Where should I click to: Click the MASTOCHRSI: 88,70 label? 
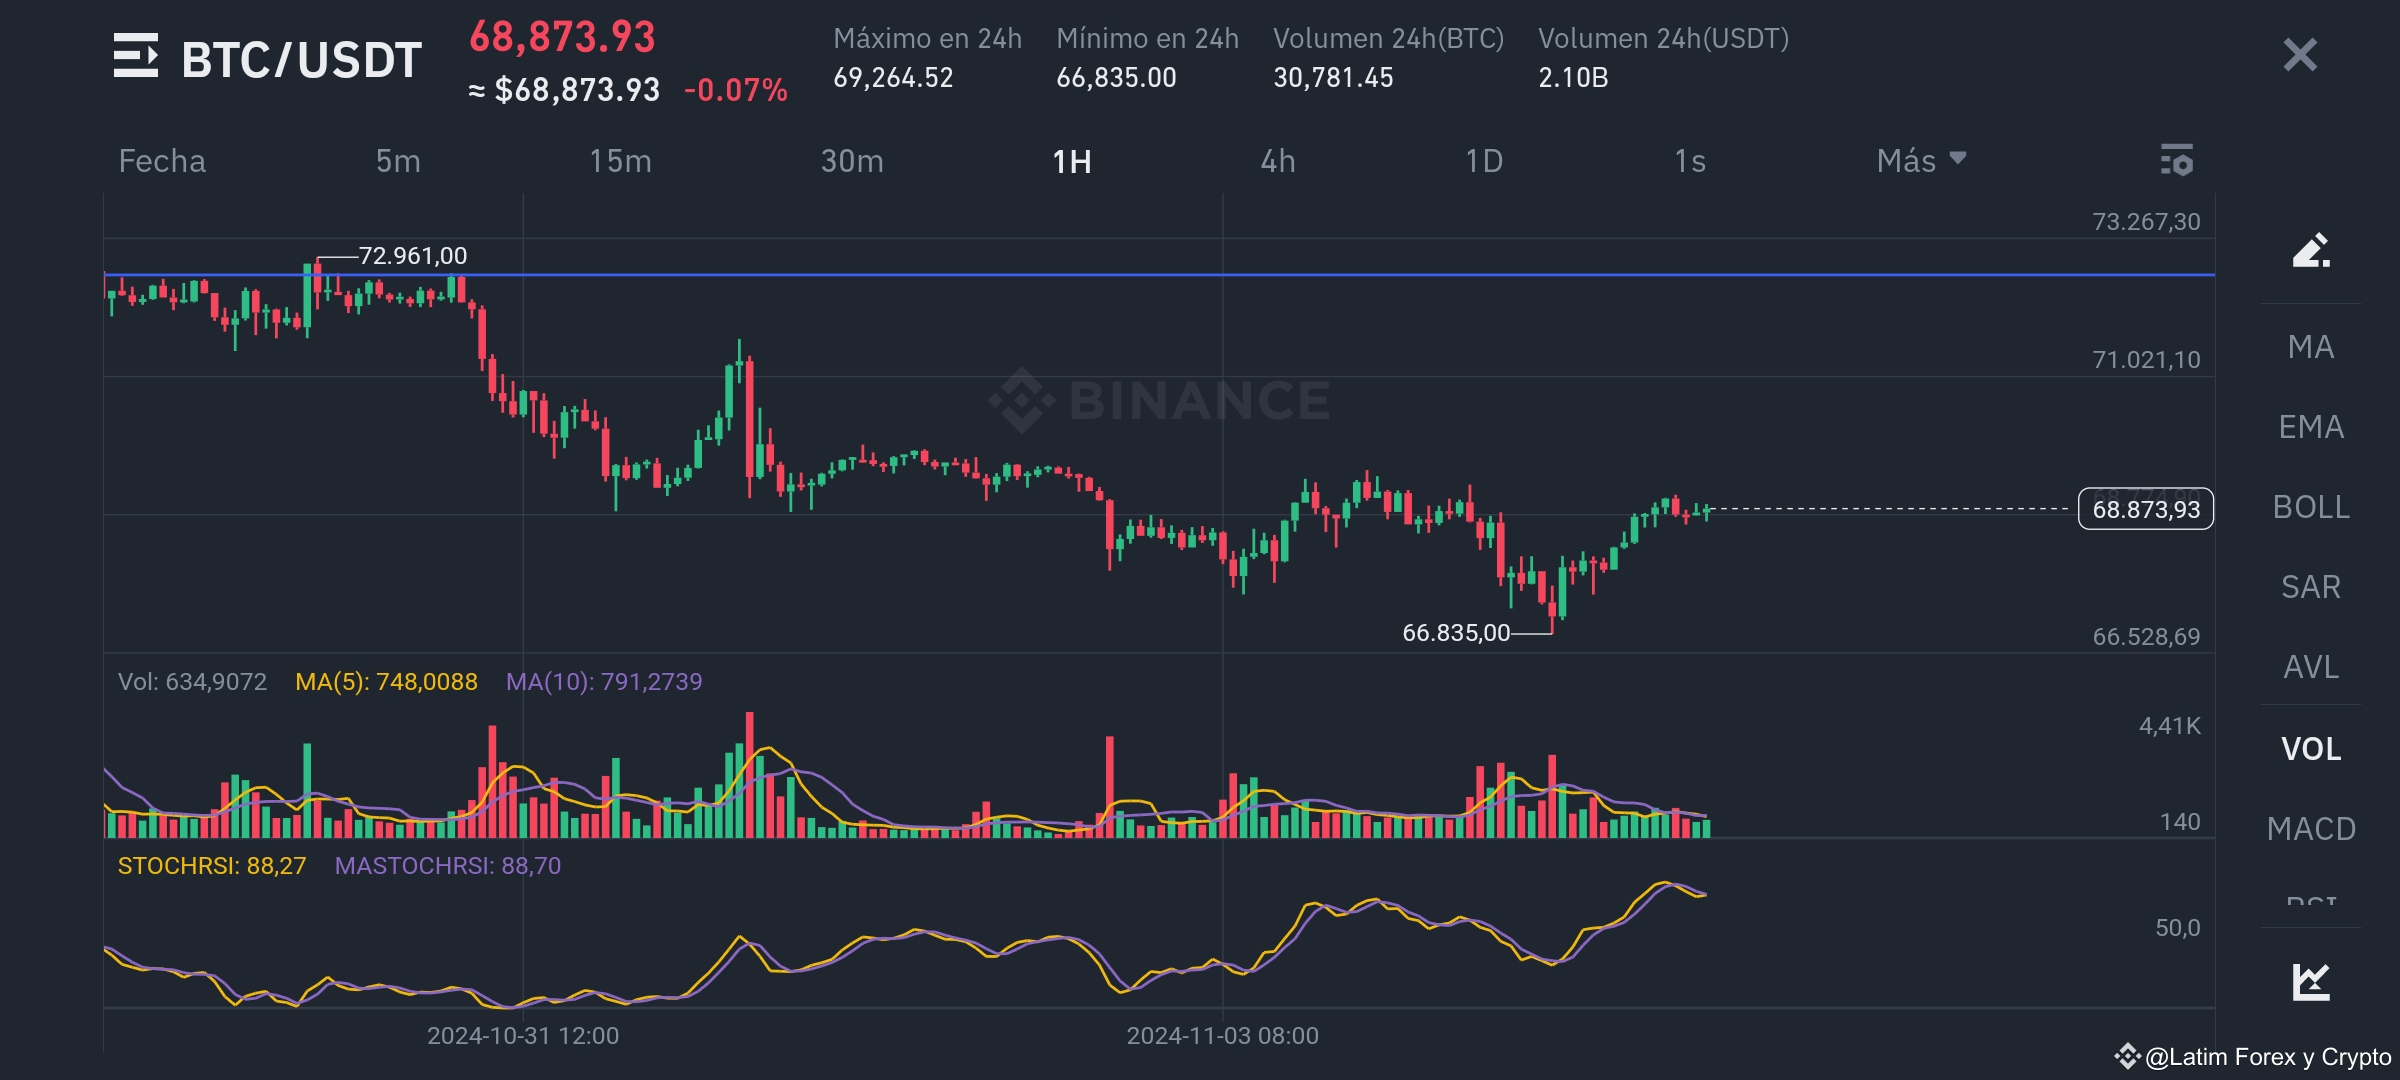448,866
